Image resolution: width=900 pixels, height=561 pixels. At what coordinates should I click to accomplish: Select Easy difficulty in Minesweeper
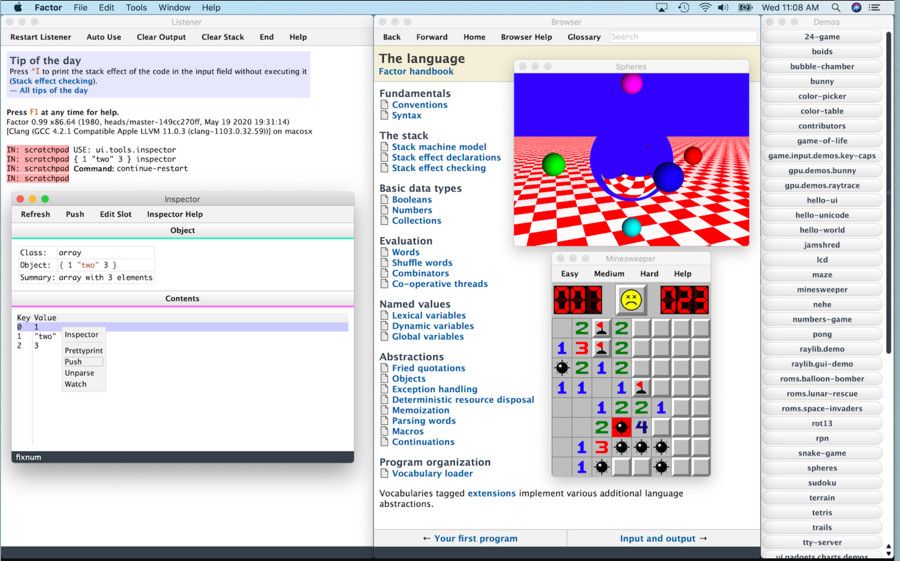click(x=569, y=274)
